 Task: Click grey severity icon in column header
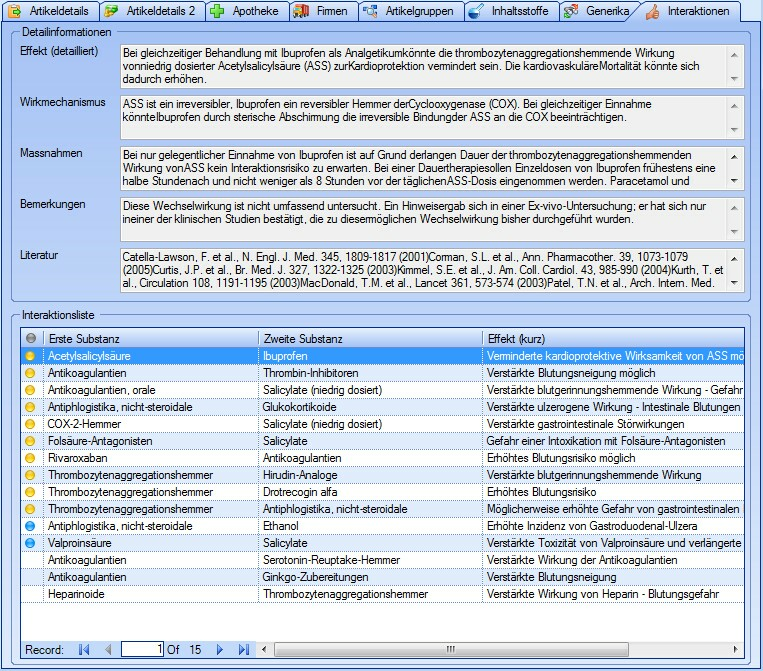(30, 339)
